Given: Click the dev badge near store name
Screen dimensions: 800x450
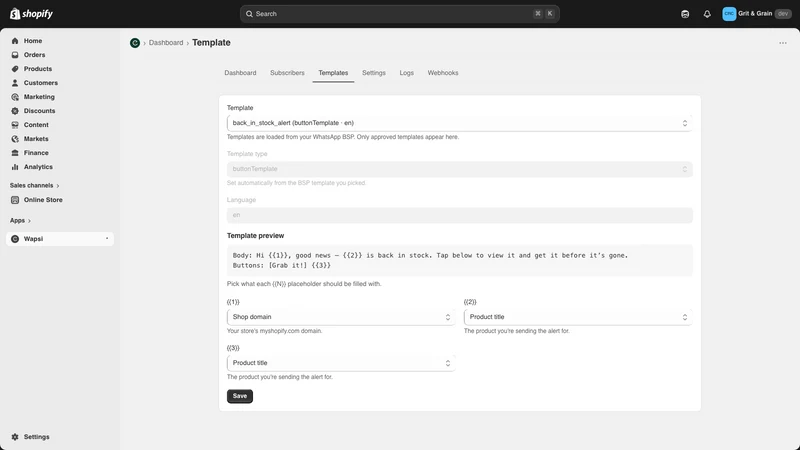Looking at the screenshot, I should (x=783, y=14).
